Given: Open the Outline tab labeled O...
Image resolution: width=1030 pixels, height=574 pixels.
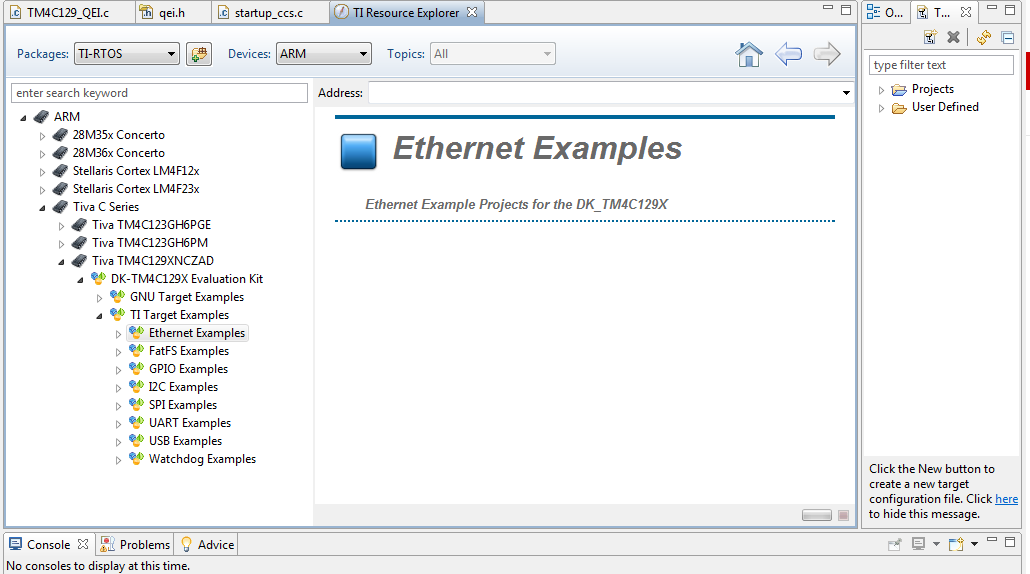Looking at the screenshot, I should (x=884, y=12).
